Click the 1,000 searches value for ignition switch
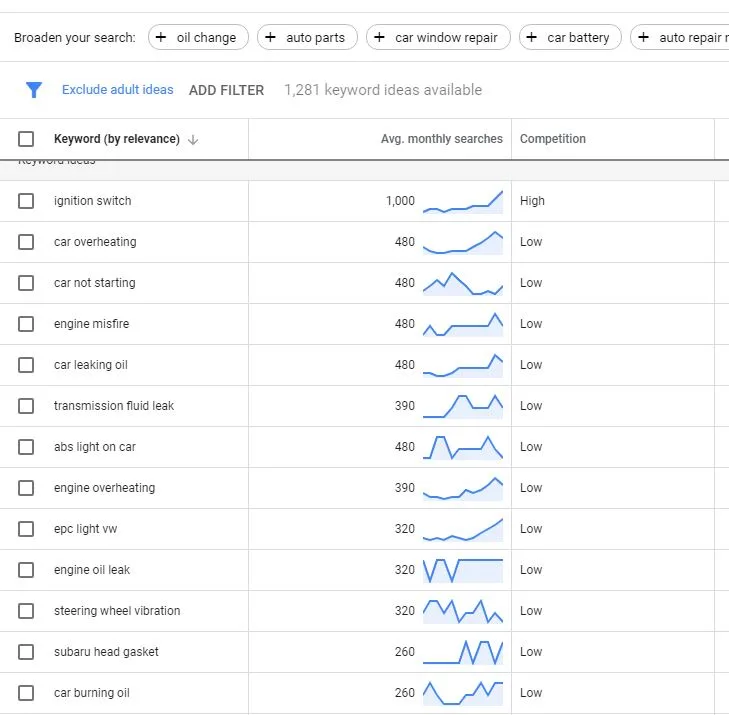The image size is (729, 715). click(400, 201)
